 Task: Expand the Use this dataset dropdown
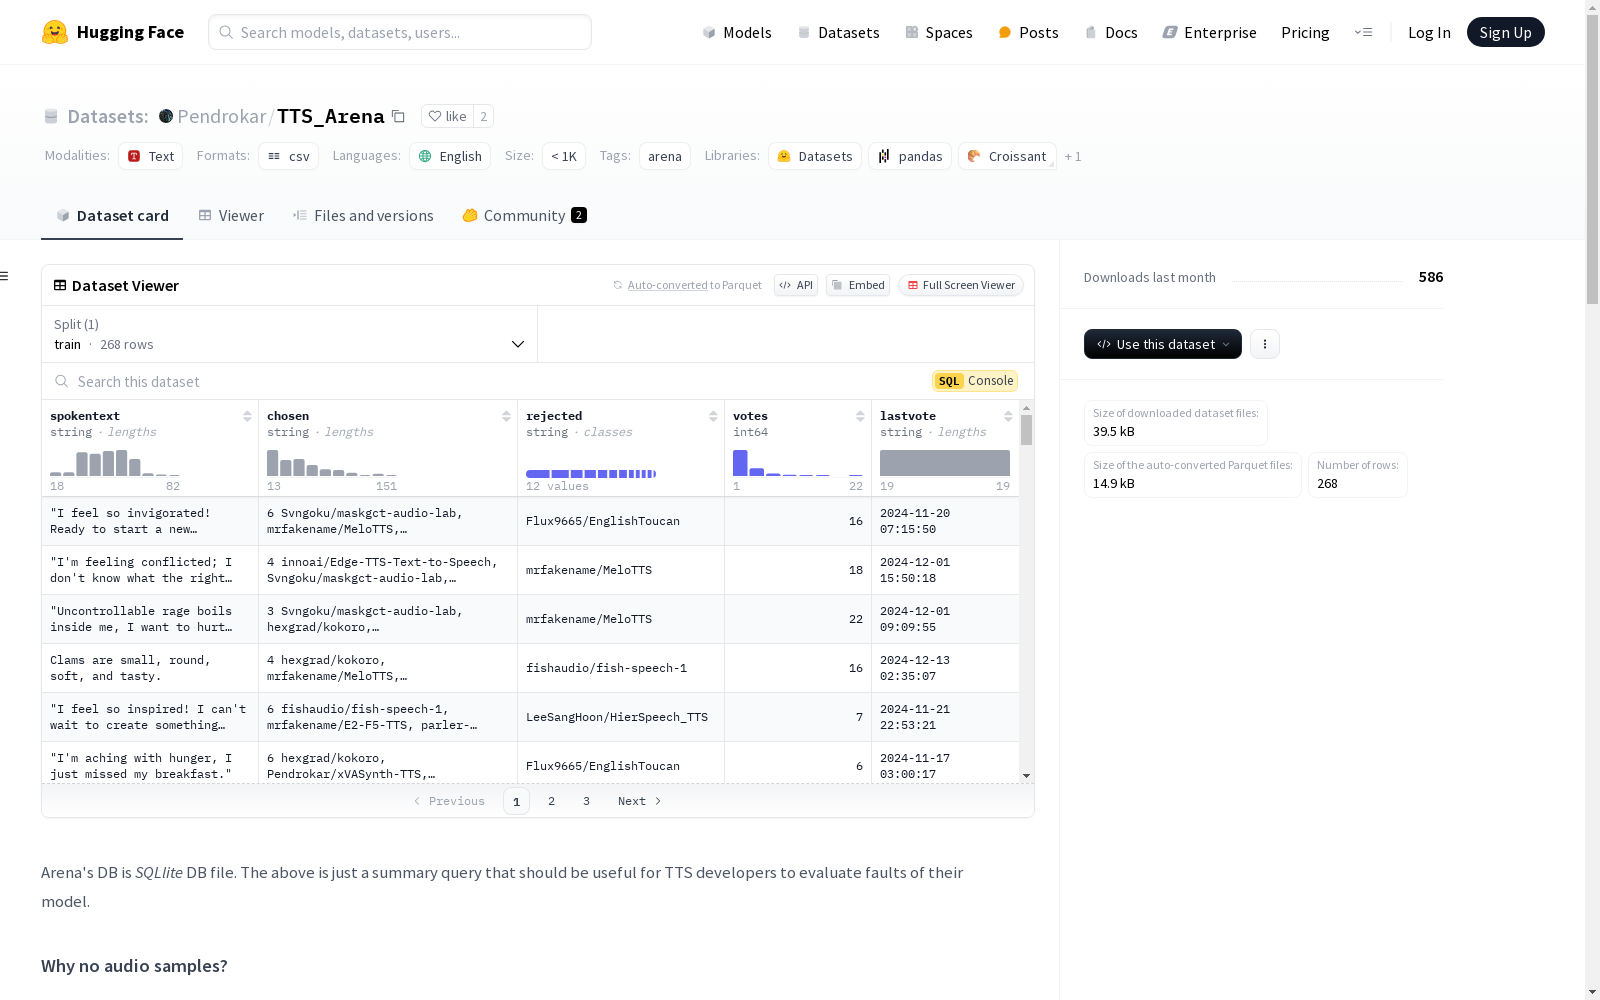[x=1162, y=344]
